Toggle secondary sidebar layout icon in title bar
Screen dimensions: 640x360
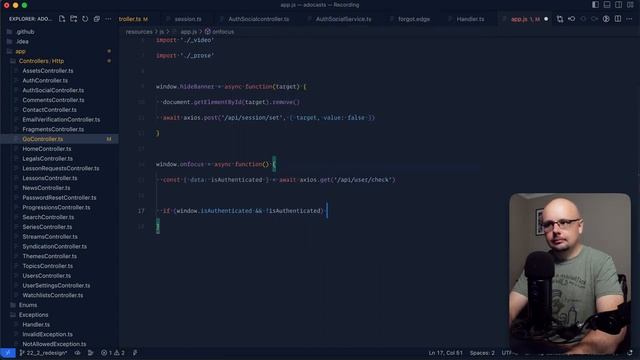pyautogui.click(x=618, y=5)
